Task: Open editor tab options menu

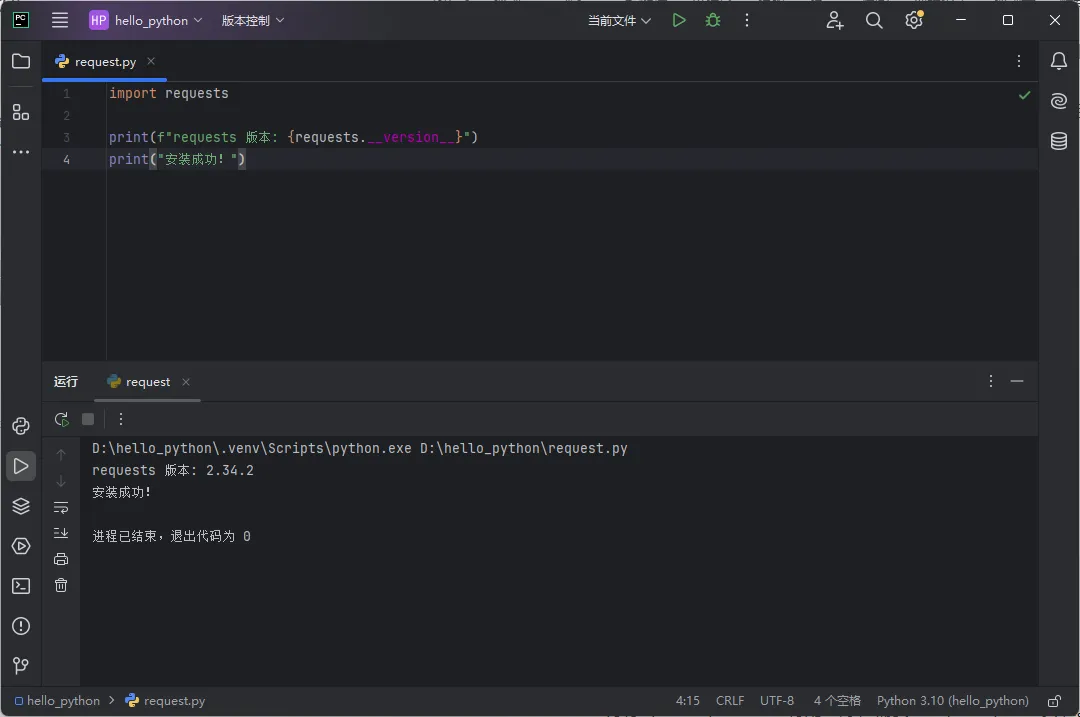Action: click(x=1019, y=61)
